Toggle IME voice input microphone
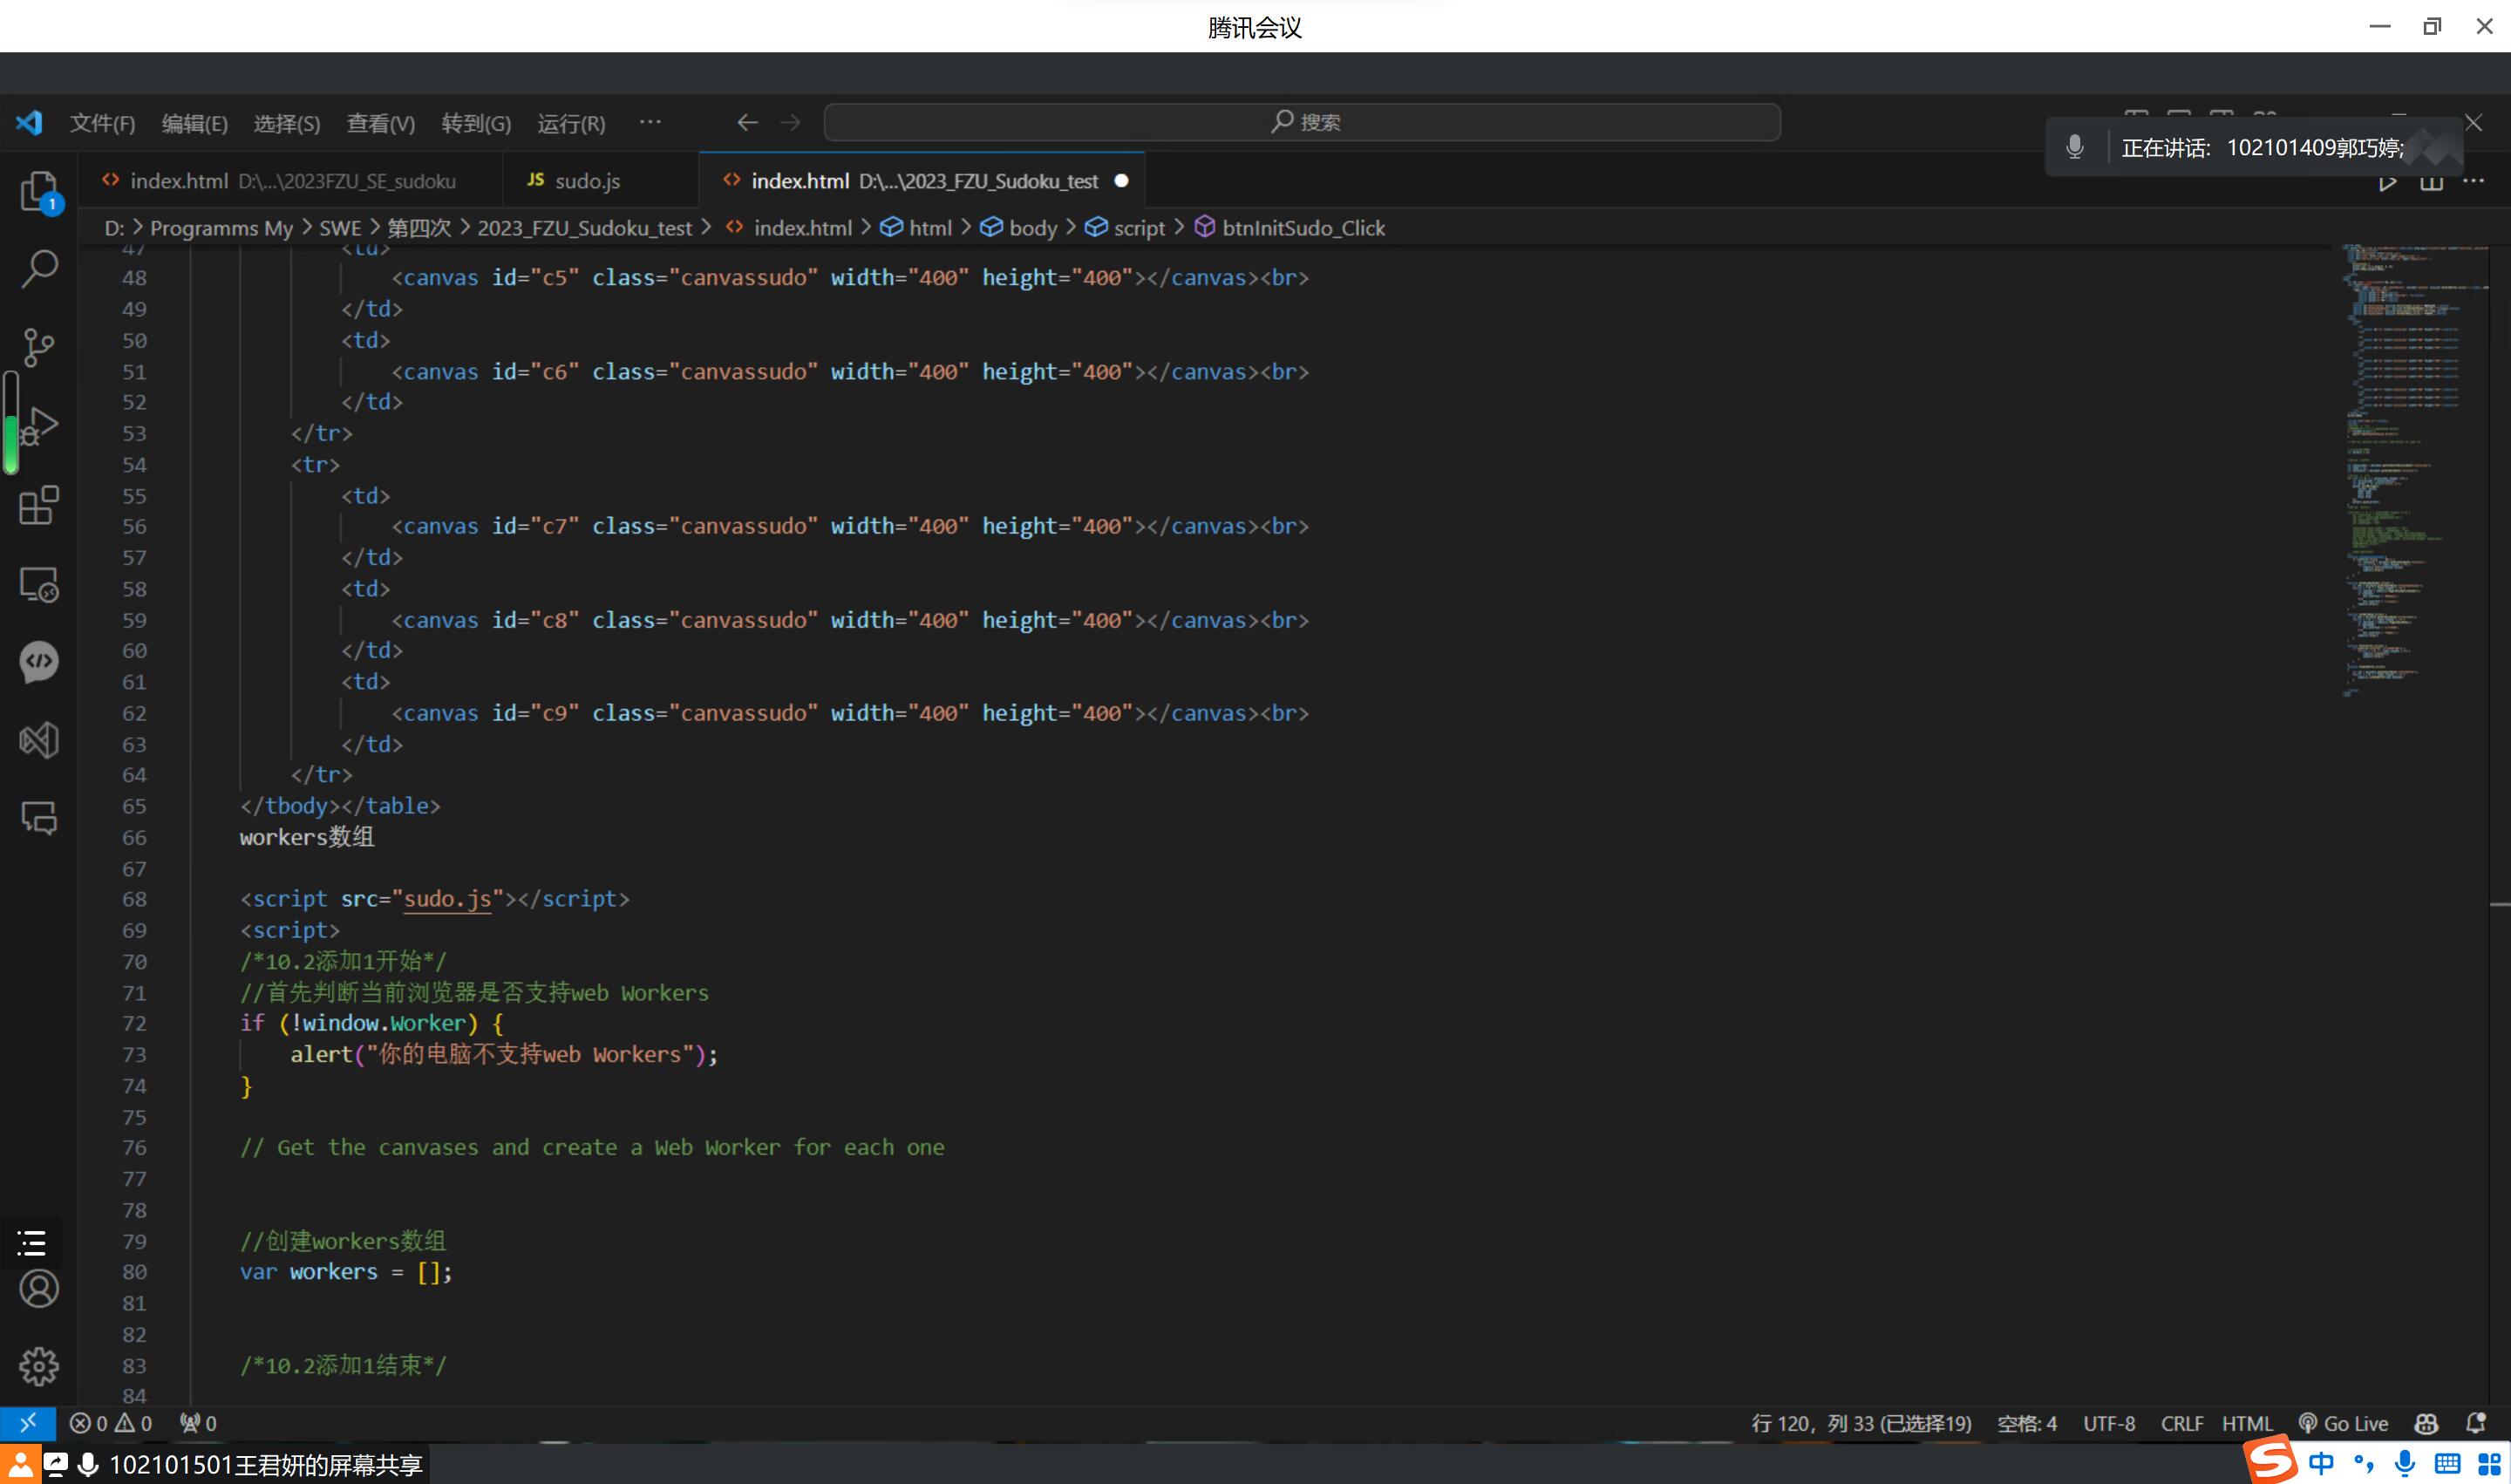Viewport: 2511px width, 1484px height. [2405, 1464]
